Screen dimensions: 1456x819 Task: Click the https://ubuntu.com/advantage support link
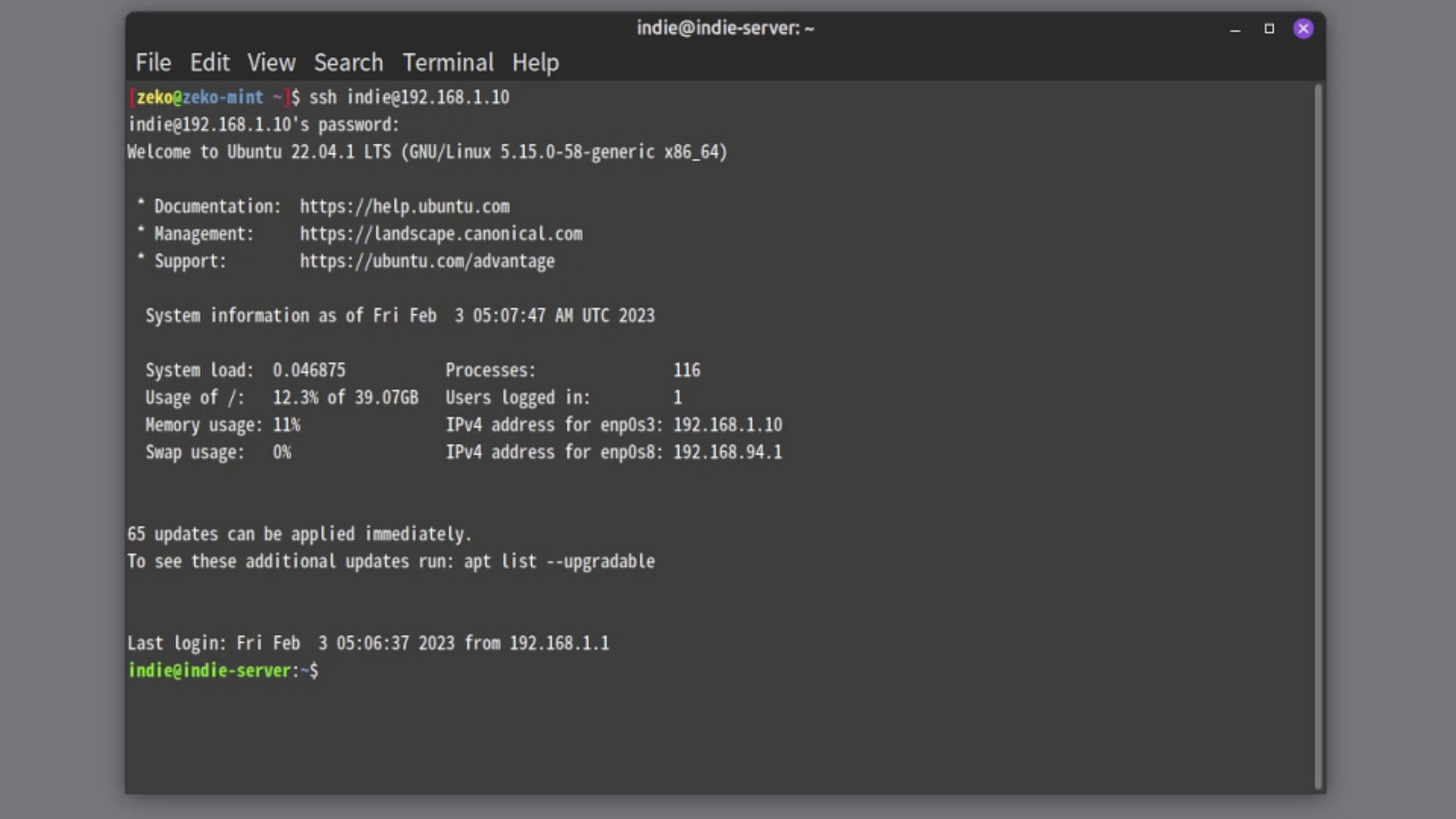tap(427, 260)
